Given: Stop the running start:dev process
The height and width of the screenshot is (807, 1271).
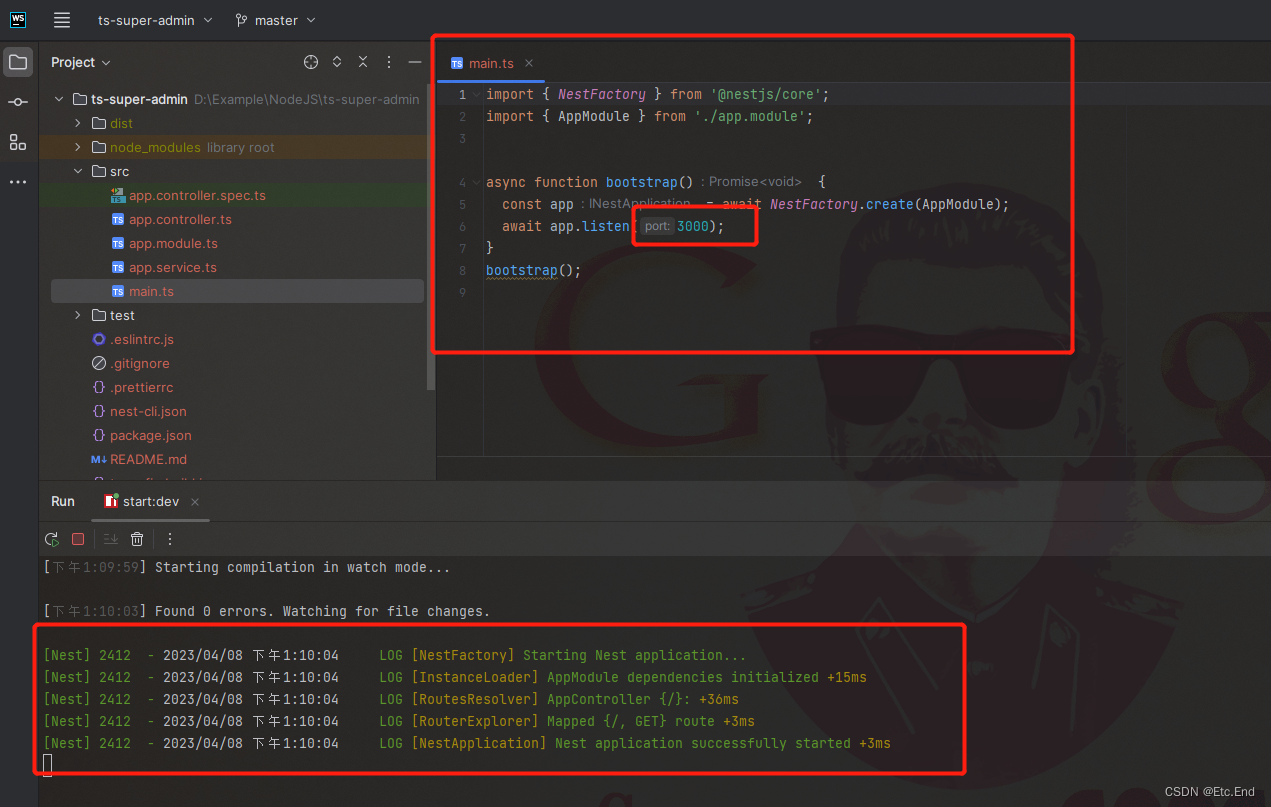Looking at the screenshot, I should [78, 539].
